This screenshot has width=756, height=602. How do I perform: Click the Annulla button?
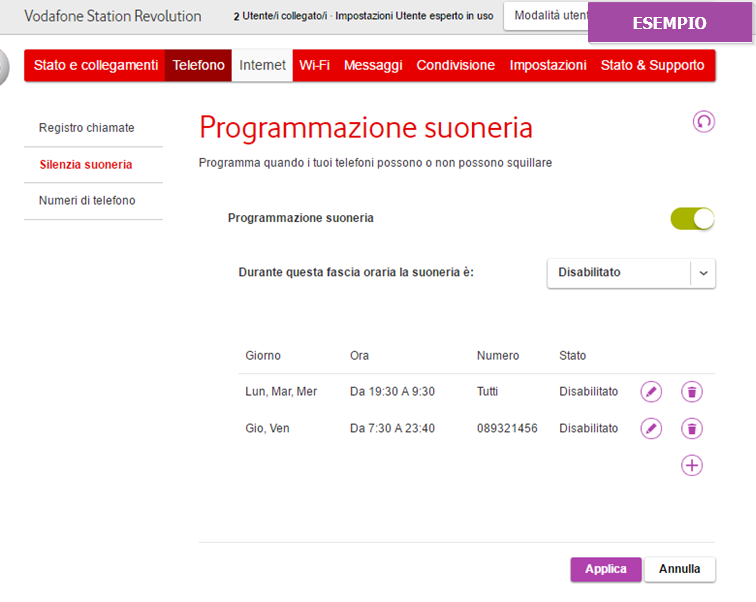click(680, 569)
